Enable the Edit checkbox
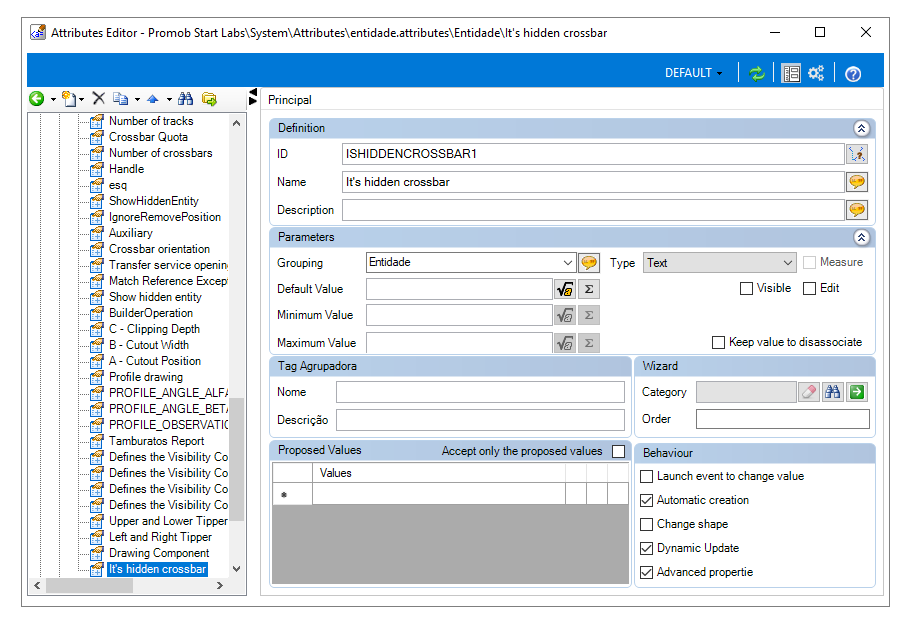The width and height of the screenshot is (921, 633). (x=809, y=288)
